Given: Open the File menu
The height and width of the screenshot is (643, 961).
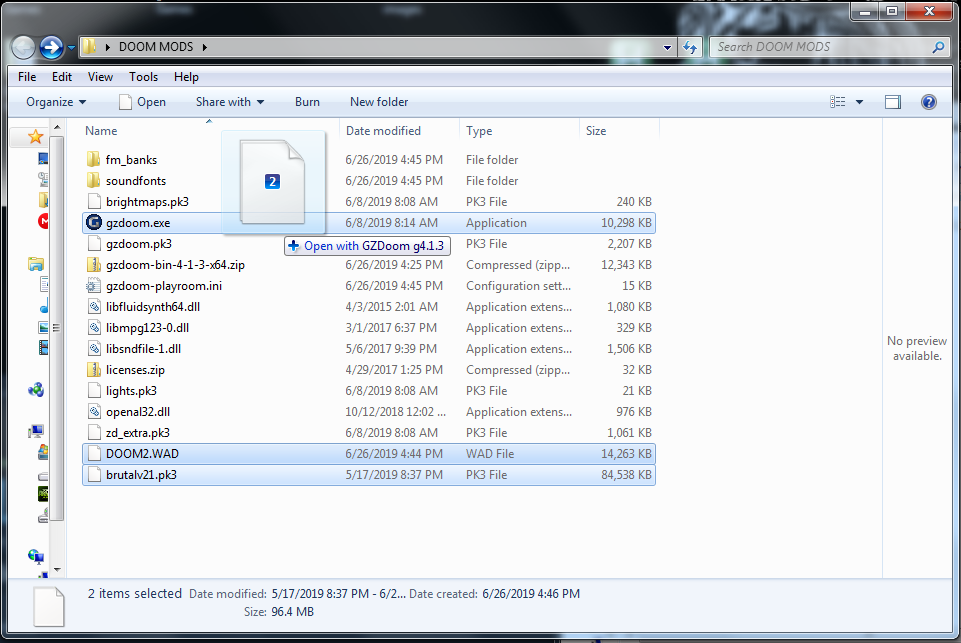Looking at the screenshot, I should point(27,77).
